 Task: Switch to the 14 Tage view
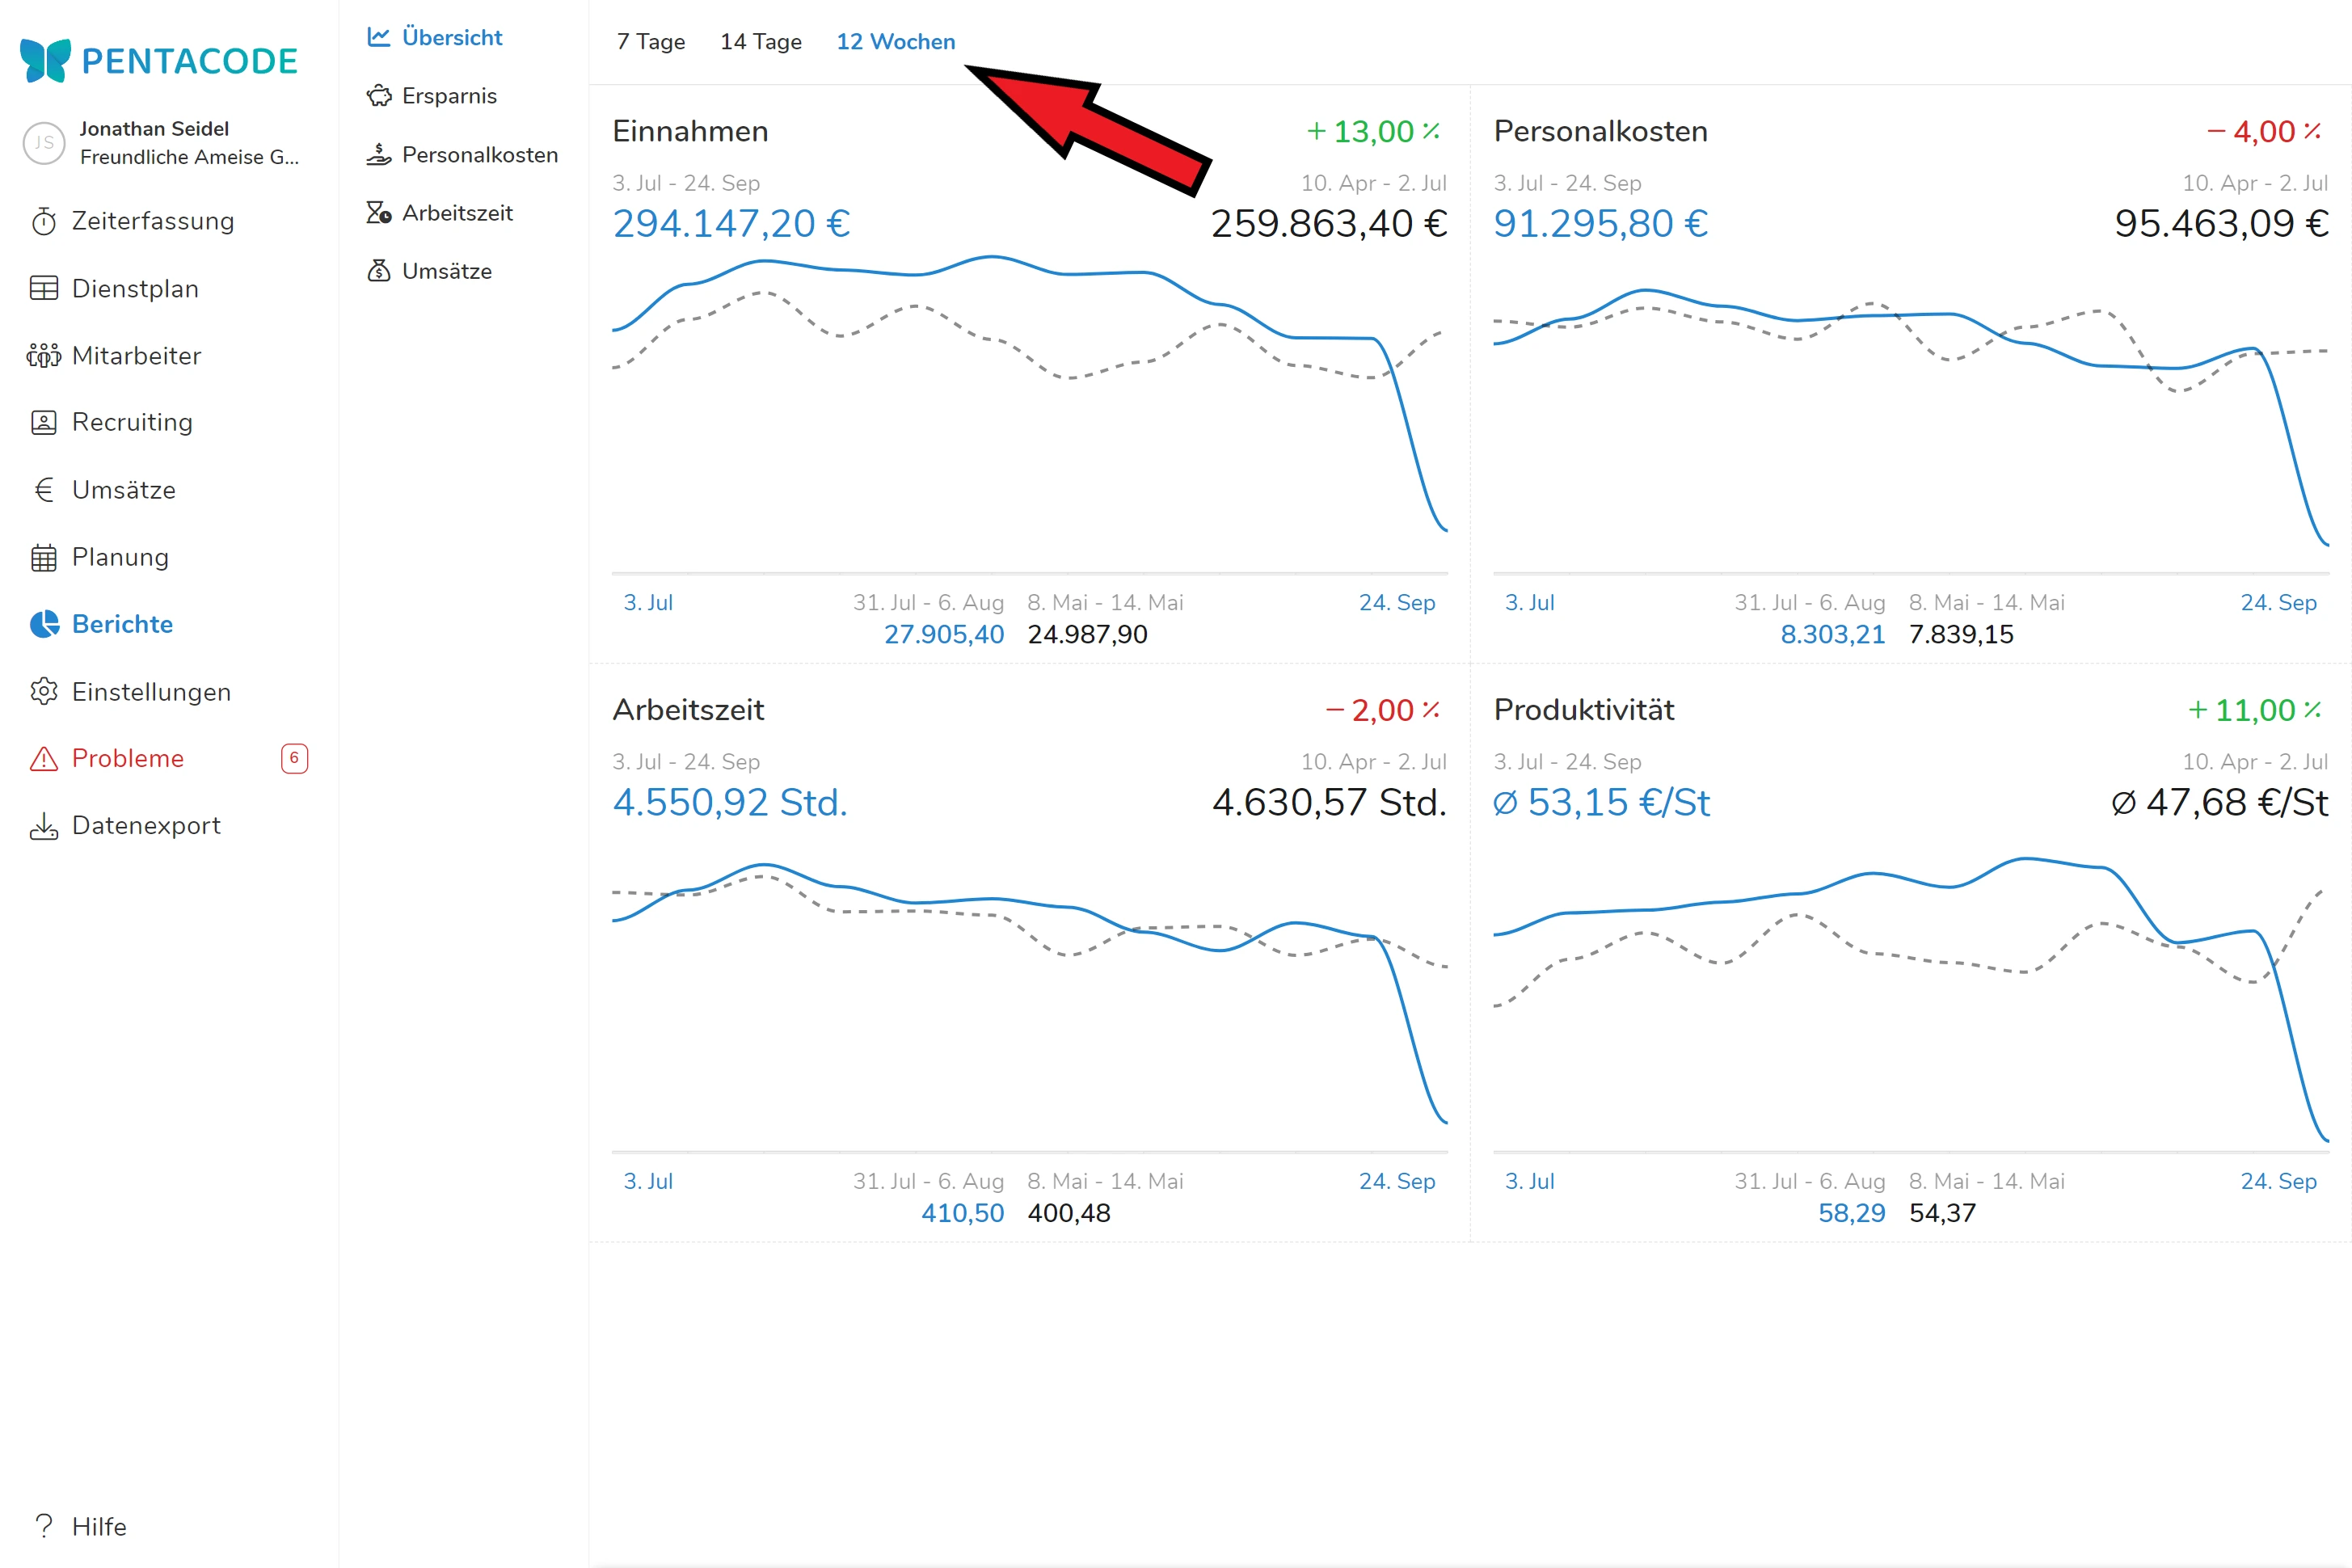760,42
